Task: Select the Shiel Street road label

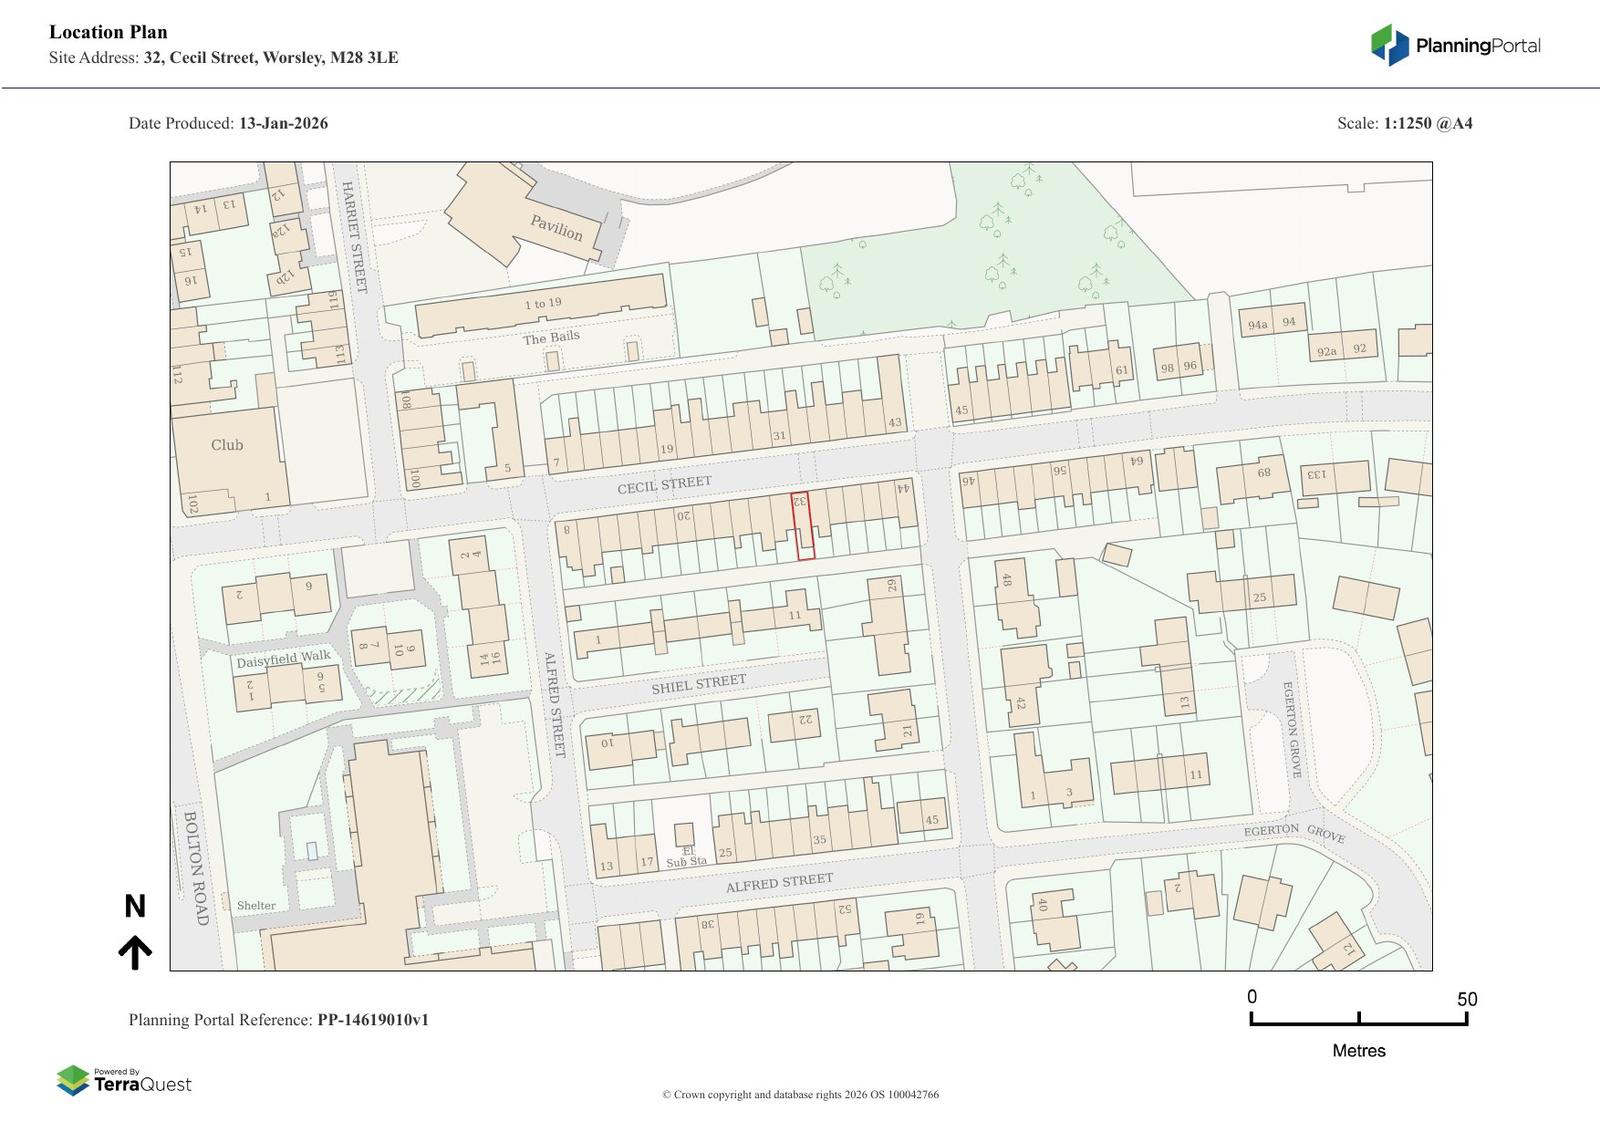Action: pos(698,684)
